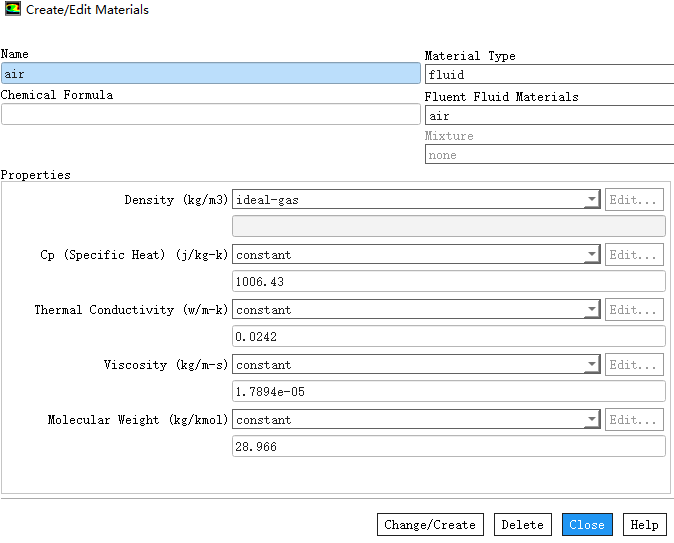
Task: Select the Thermal Conductivity value 0.0242
Action: (x=448, y=337)
